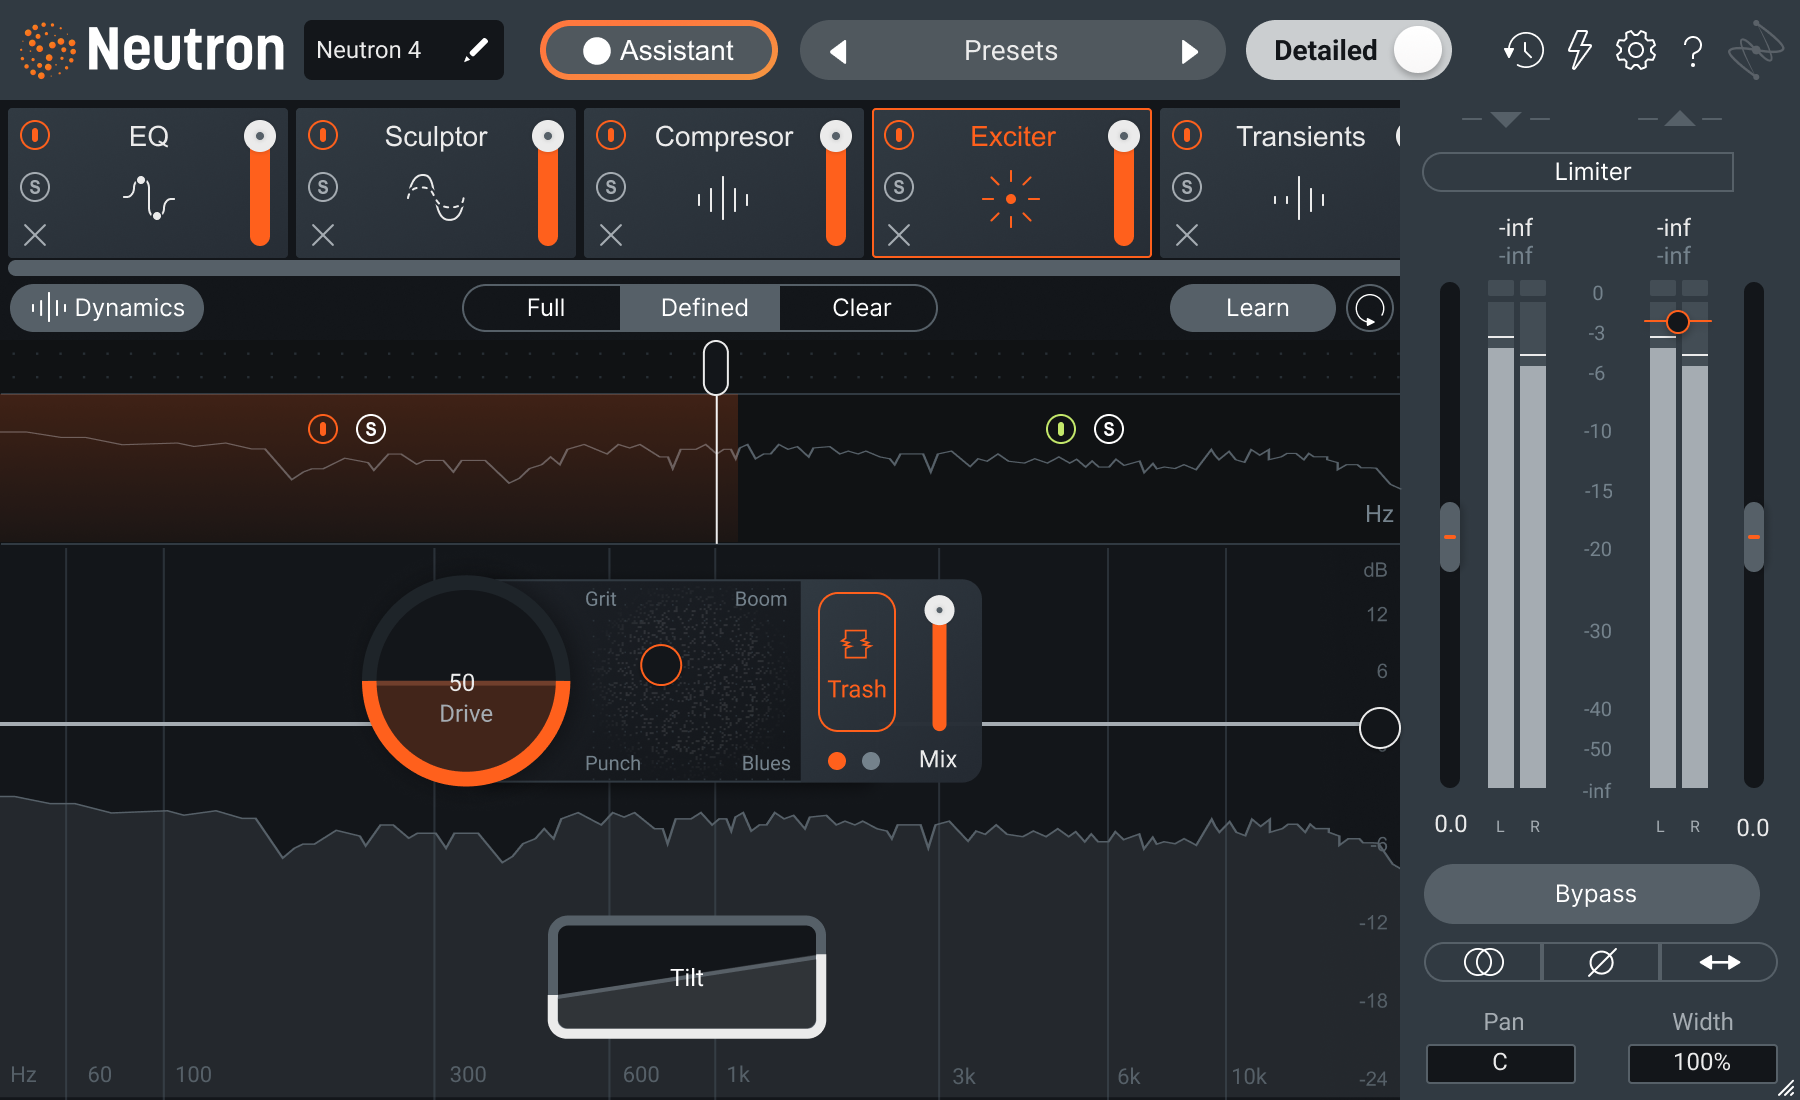Open the EQ curve module icon
Viewport: 1800px width, 1100px height.
click(x=149, y=197)
